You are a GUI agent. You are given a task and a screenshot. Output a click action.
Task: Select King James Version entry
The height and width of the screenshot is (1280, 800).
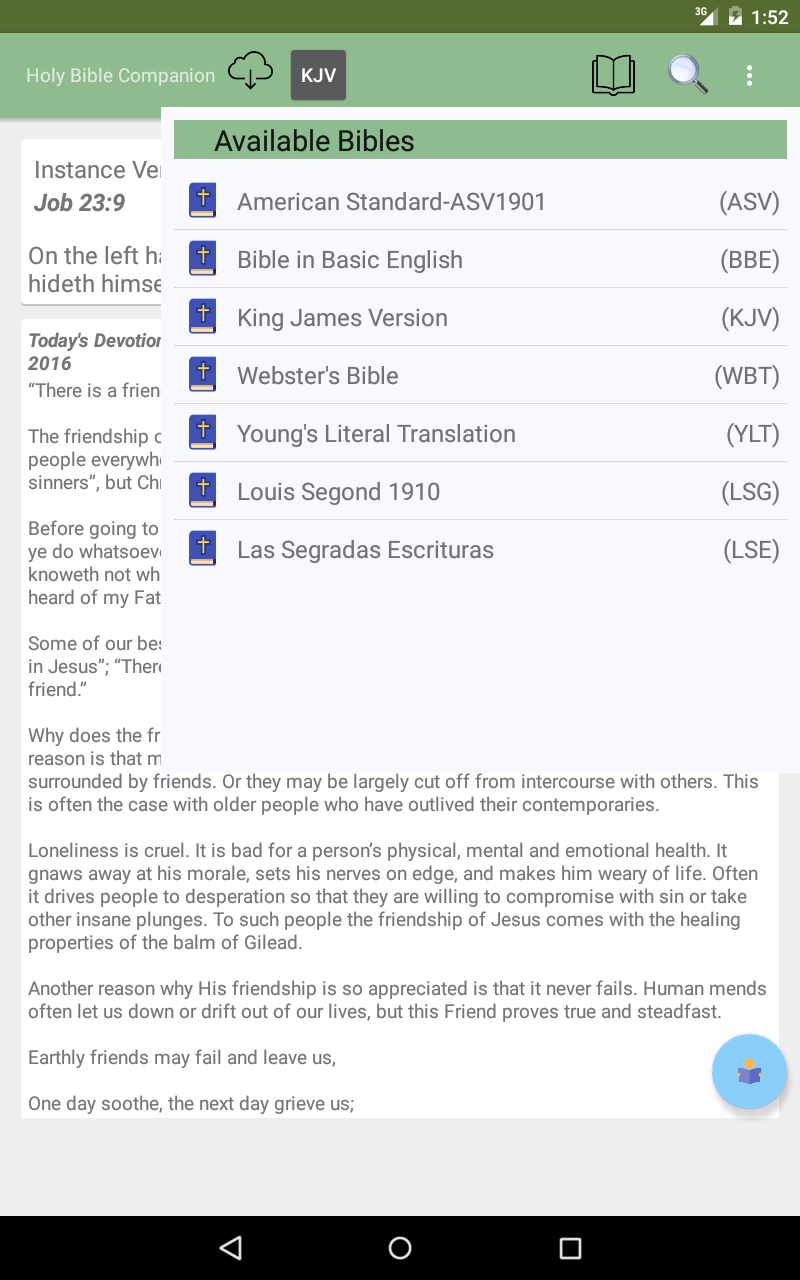tap(480, 317)
